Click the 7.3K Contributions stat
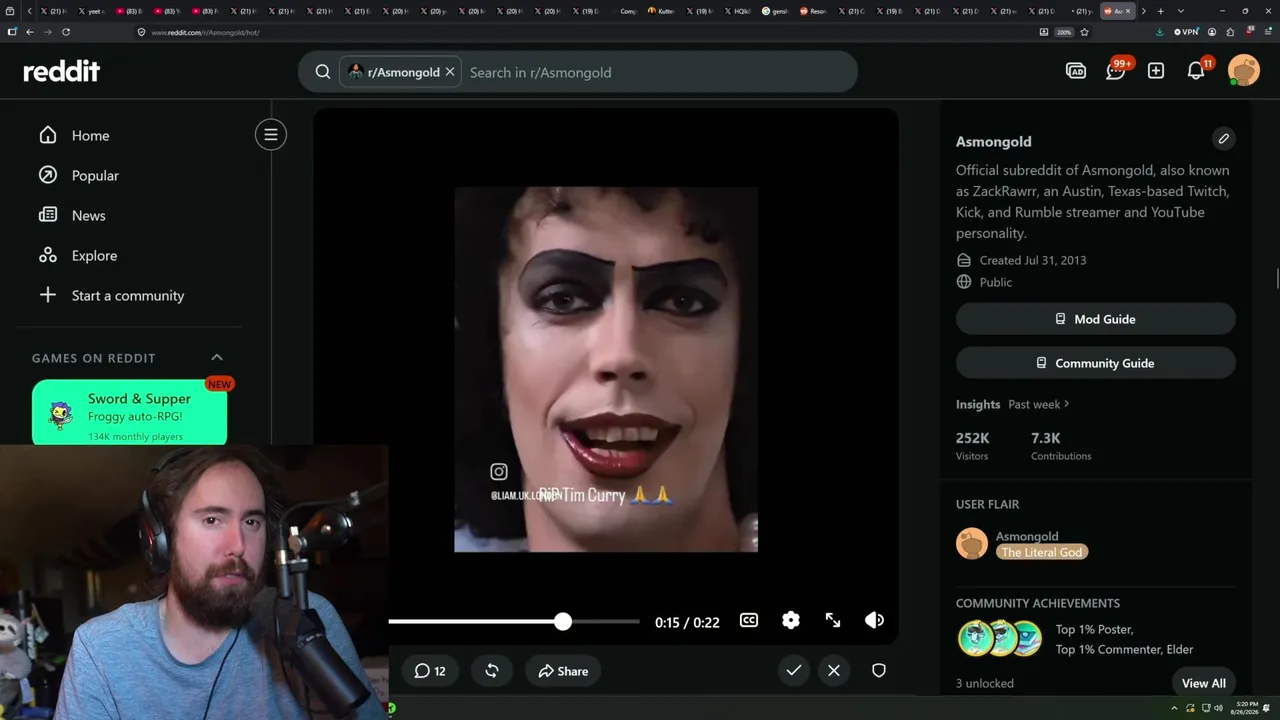This screenshot has height=720, width=1280. [x=1061, y=446]
